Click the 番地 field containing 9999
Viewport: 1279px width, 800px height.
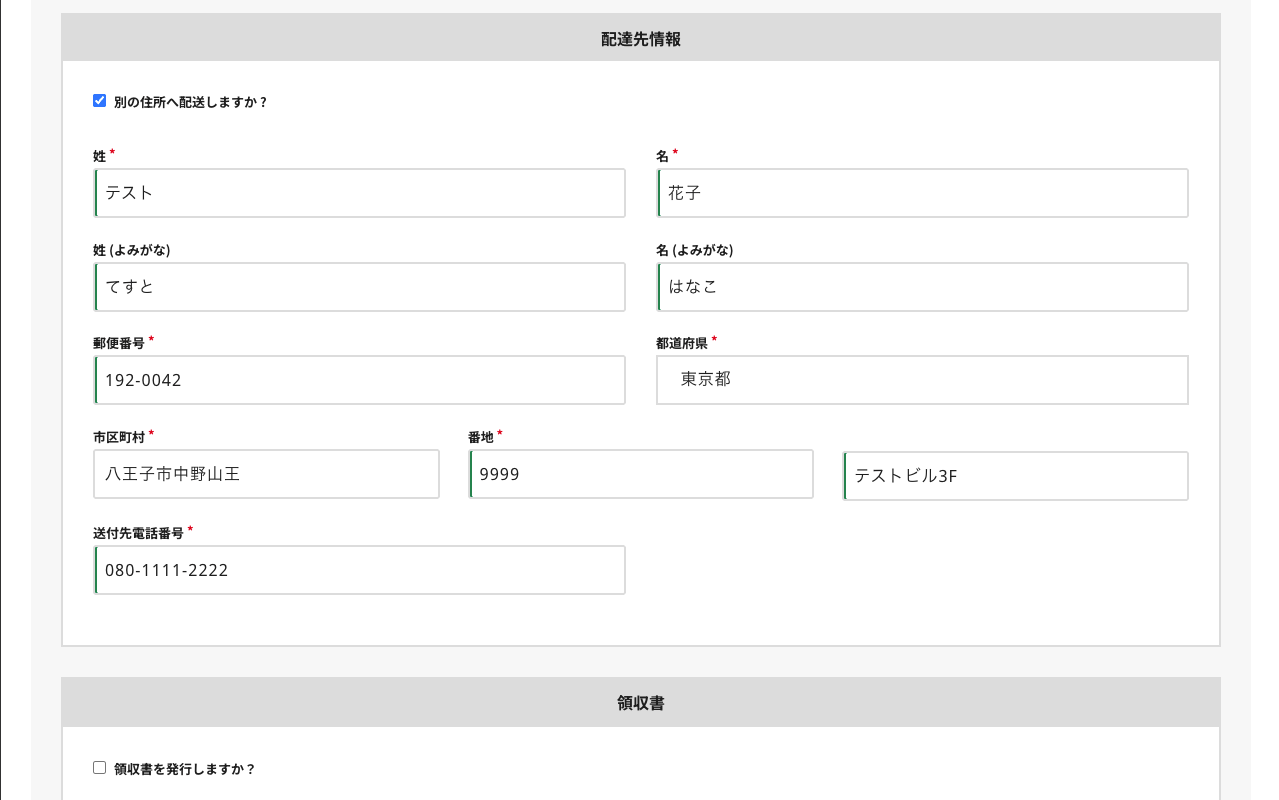pyautogui.click(x=640, y=474)
